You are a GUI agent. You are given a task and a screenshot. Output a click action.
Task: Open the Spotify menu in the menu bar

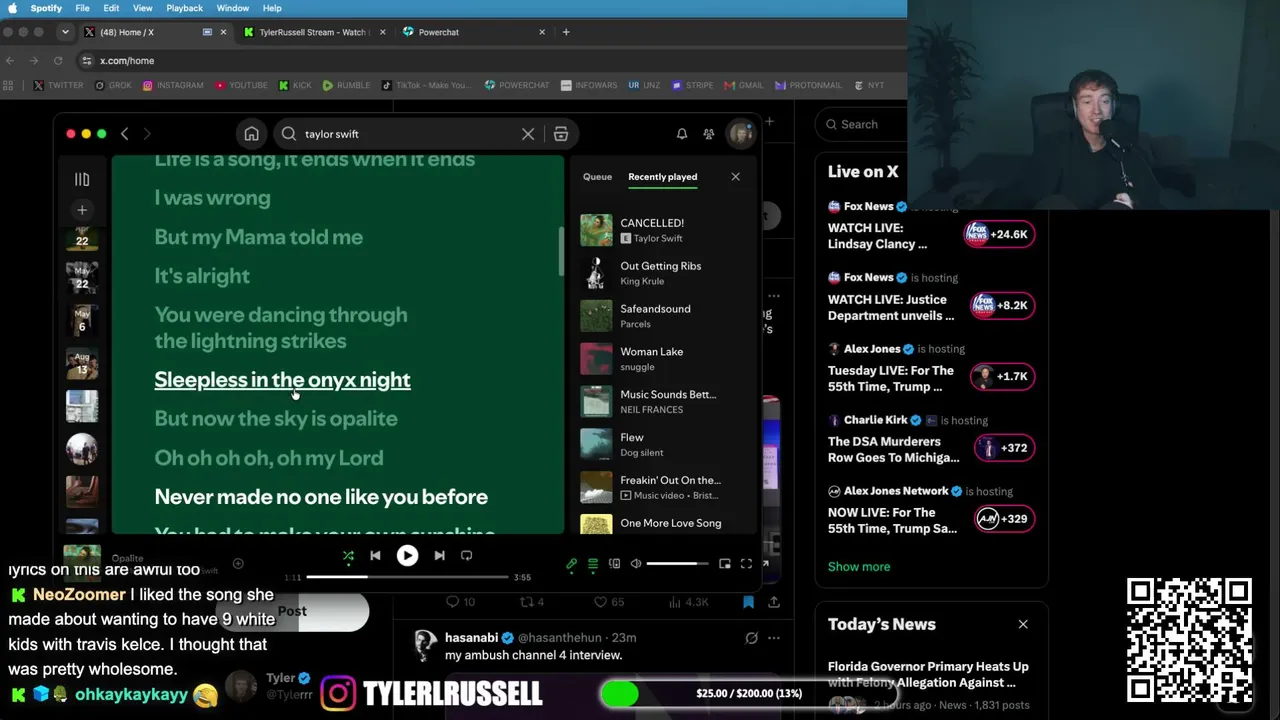tap(46, 8)
